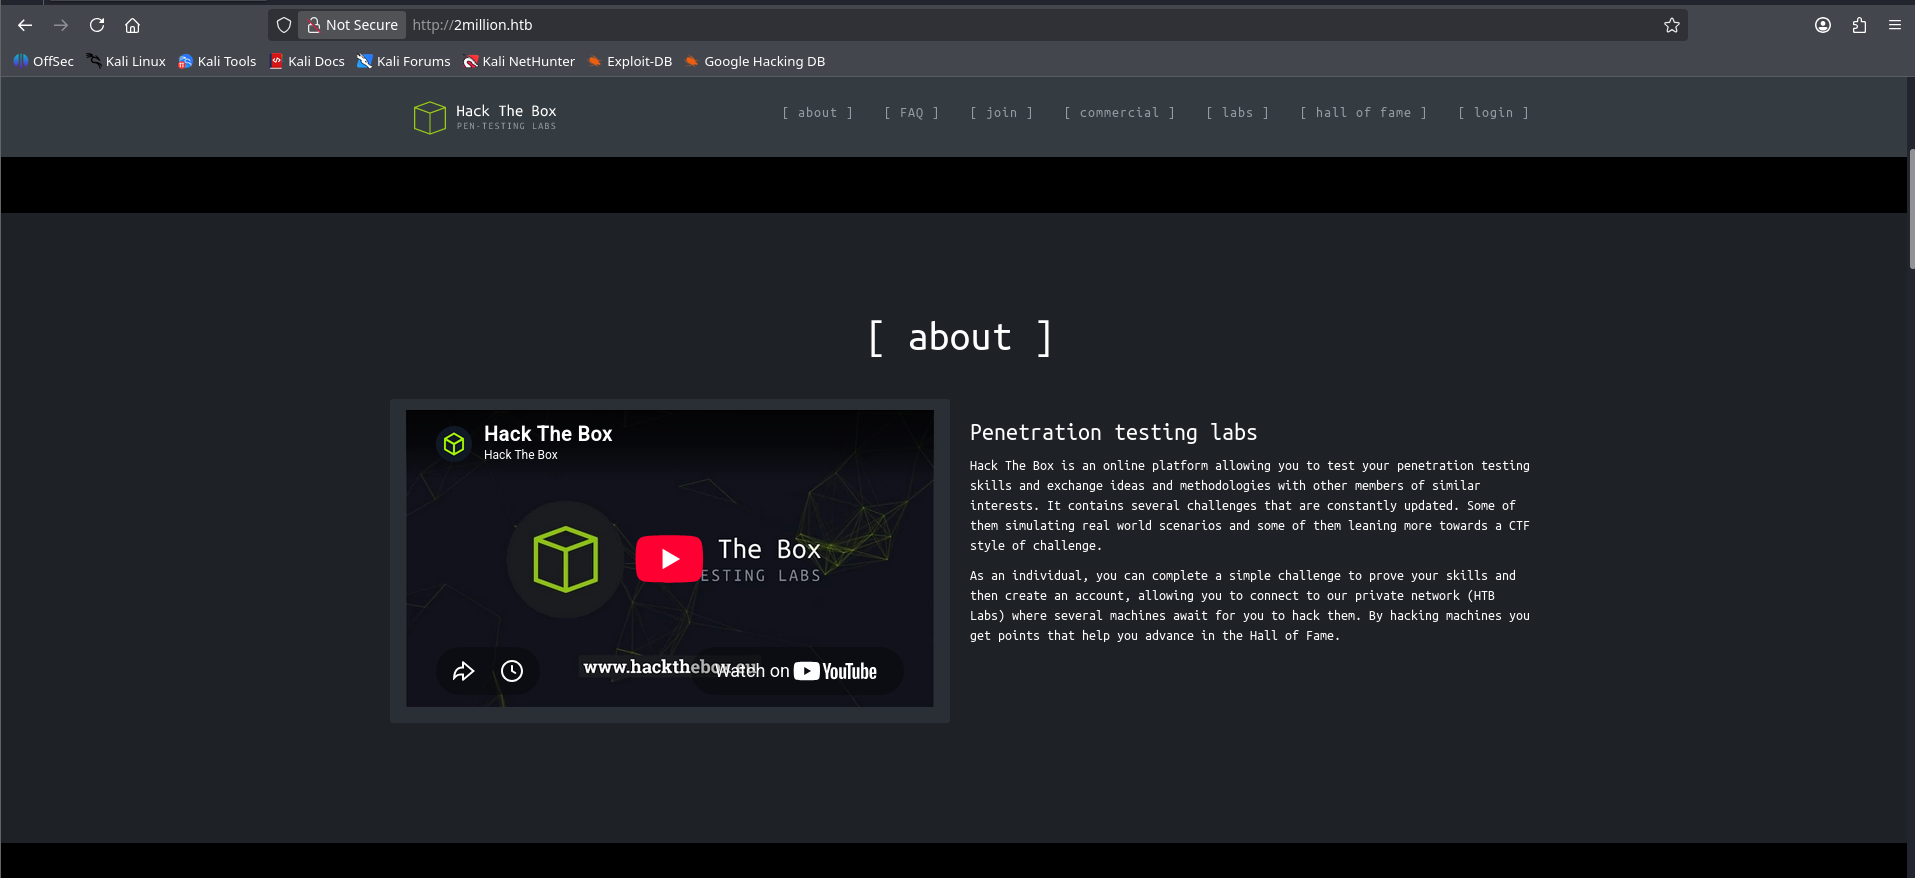
Task: Open the labs nav item
Action: (x=1237, y=113)
